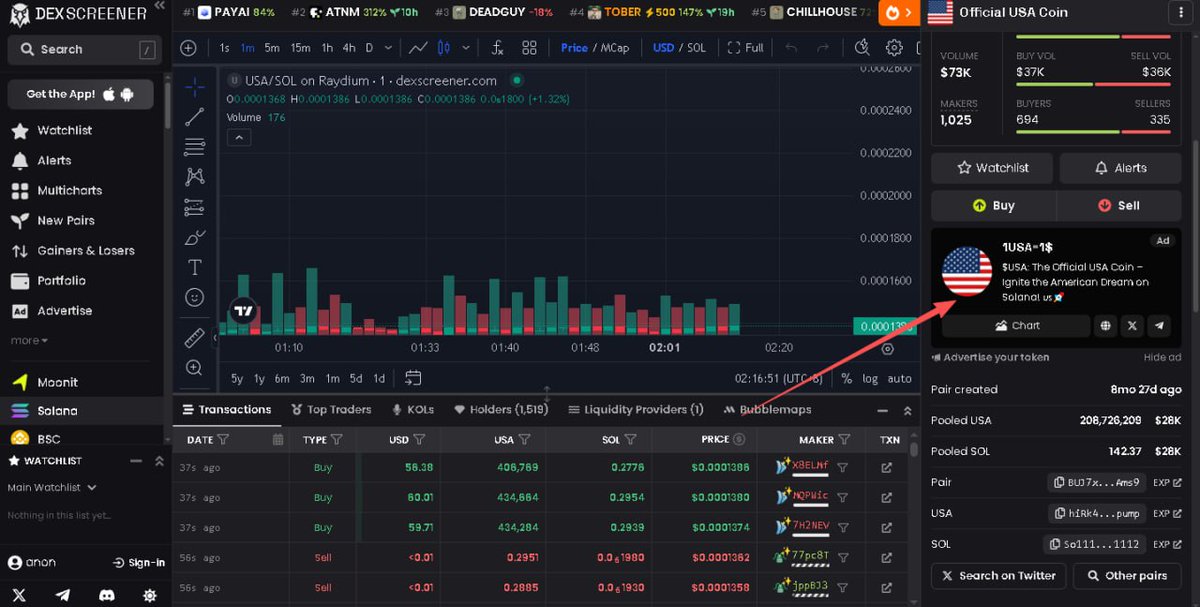Add token to Watchlist button
Screen dimensions: 1200x607
click(x=992, y=168)
